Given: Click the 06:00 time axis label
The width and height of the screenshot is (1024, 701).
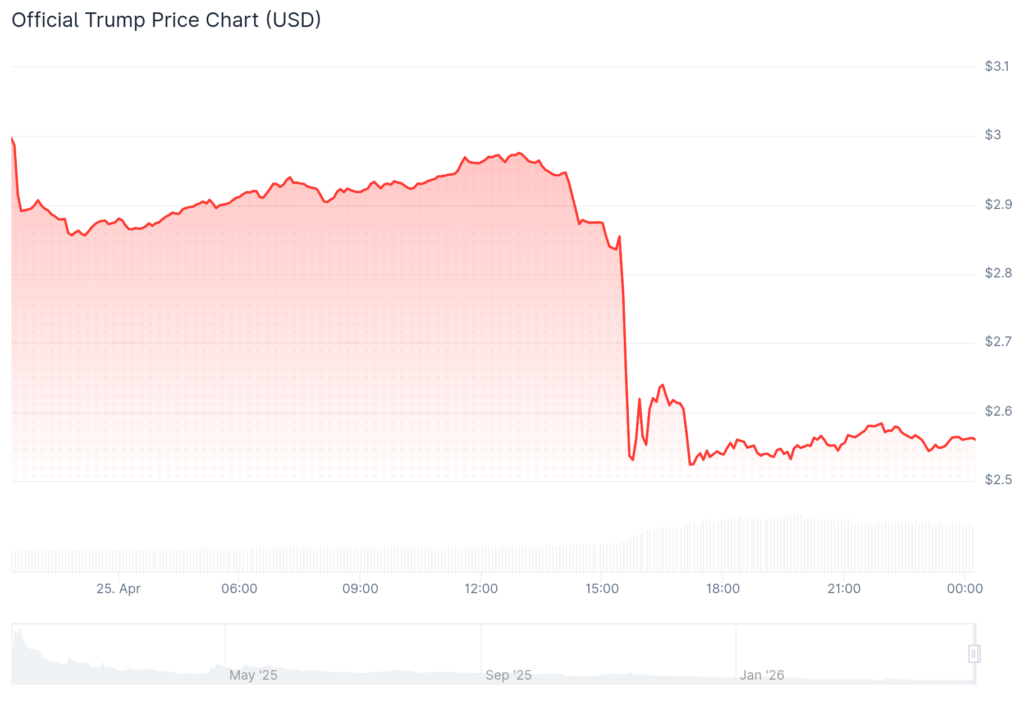Looking at the screenshot, I should (x=239, y=589).
